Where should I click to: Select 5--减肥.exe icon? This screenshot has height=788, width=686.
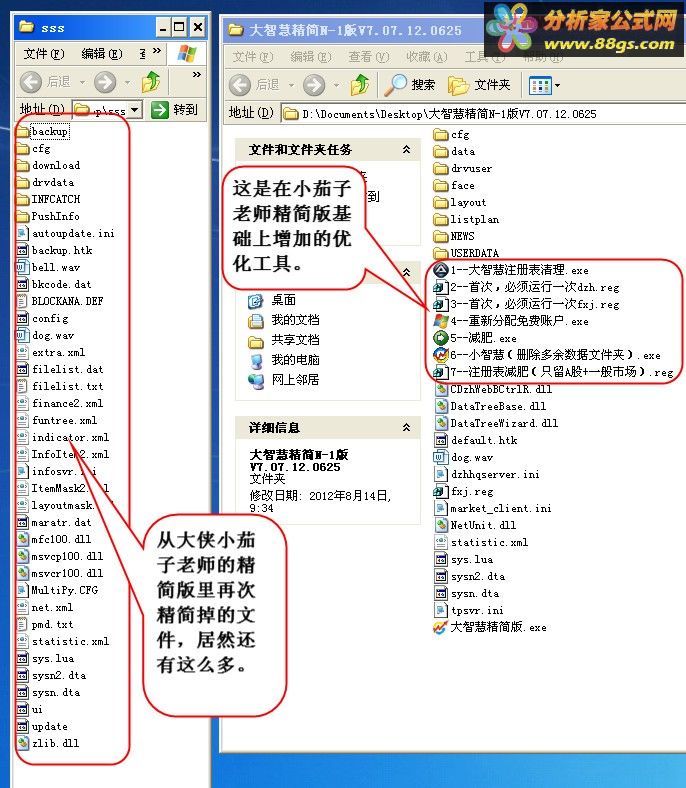440,338
